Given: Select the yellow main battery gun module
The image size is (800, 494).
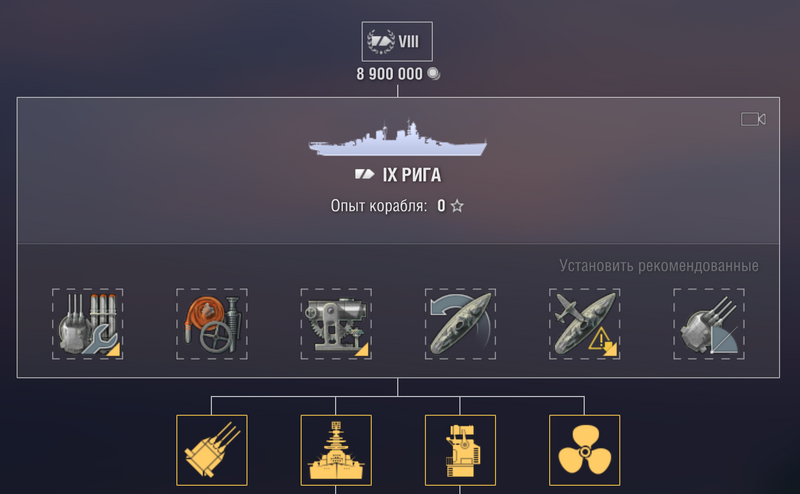Looking at the screenshot, I should (212, 450).
